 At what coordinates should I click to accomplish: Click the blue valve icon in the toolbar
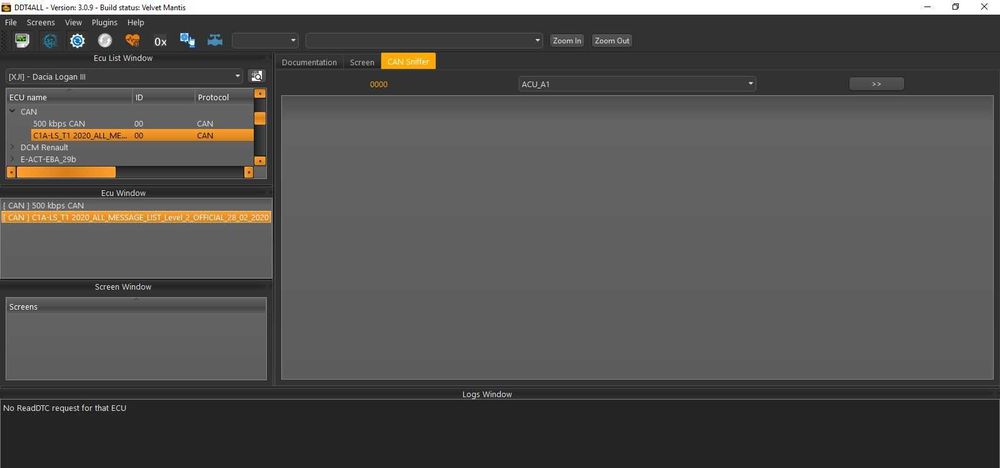pos(215,40)
